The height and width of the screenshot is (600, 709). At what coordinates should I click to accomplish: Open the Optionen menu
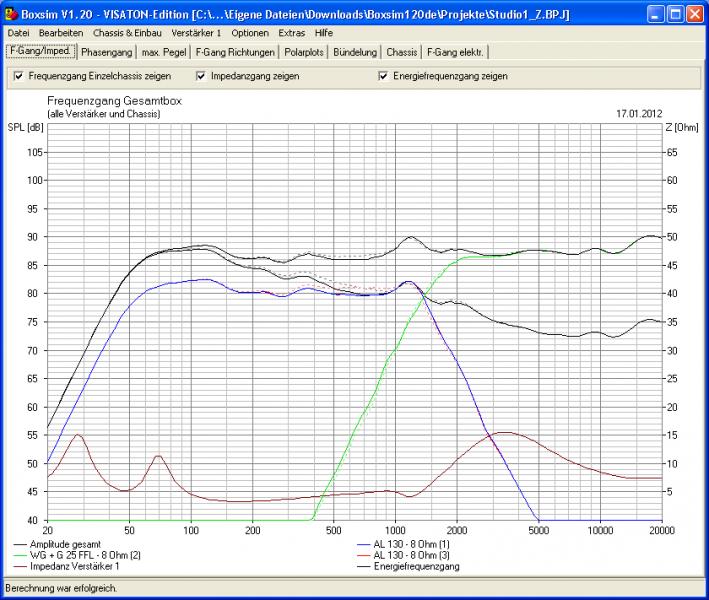[x=249, y=33]
